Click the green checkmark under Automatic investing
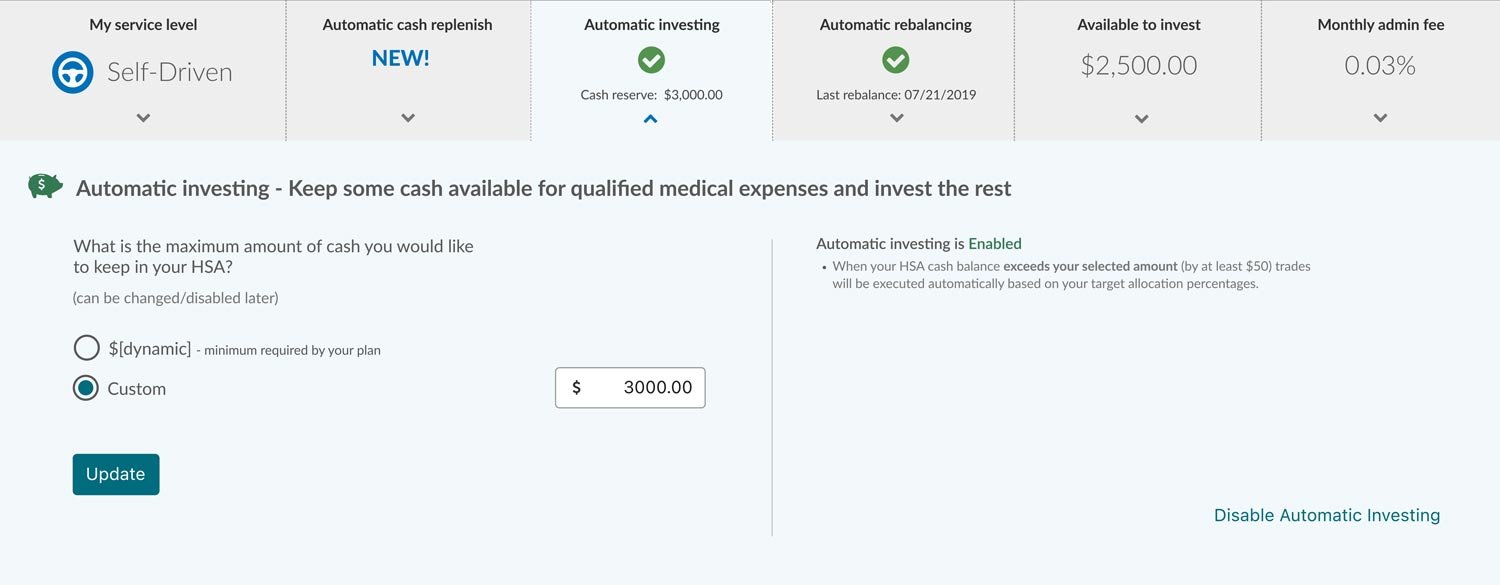The image size is (1500, 585). [651, 61]
